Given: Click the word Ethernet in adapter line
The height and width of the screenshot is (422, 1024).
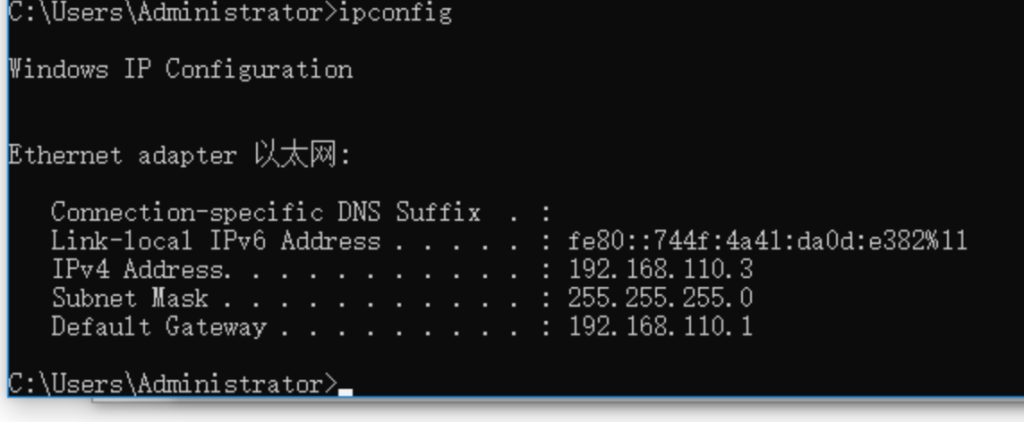Looking at the screenshot, I should (x=64, y=156).
